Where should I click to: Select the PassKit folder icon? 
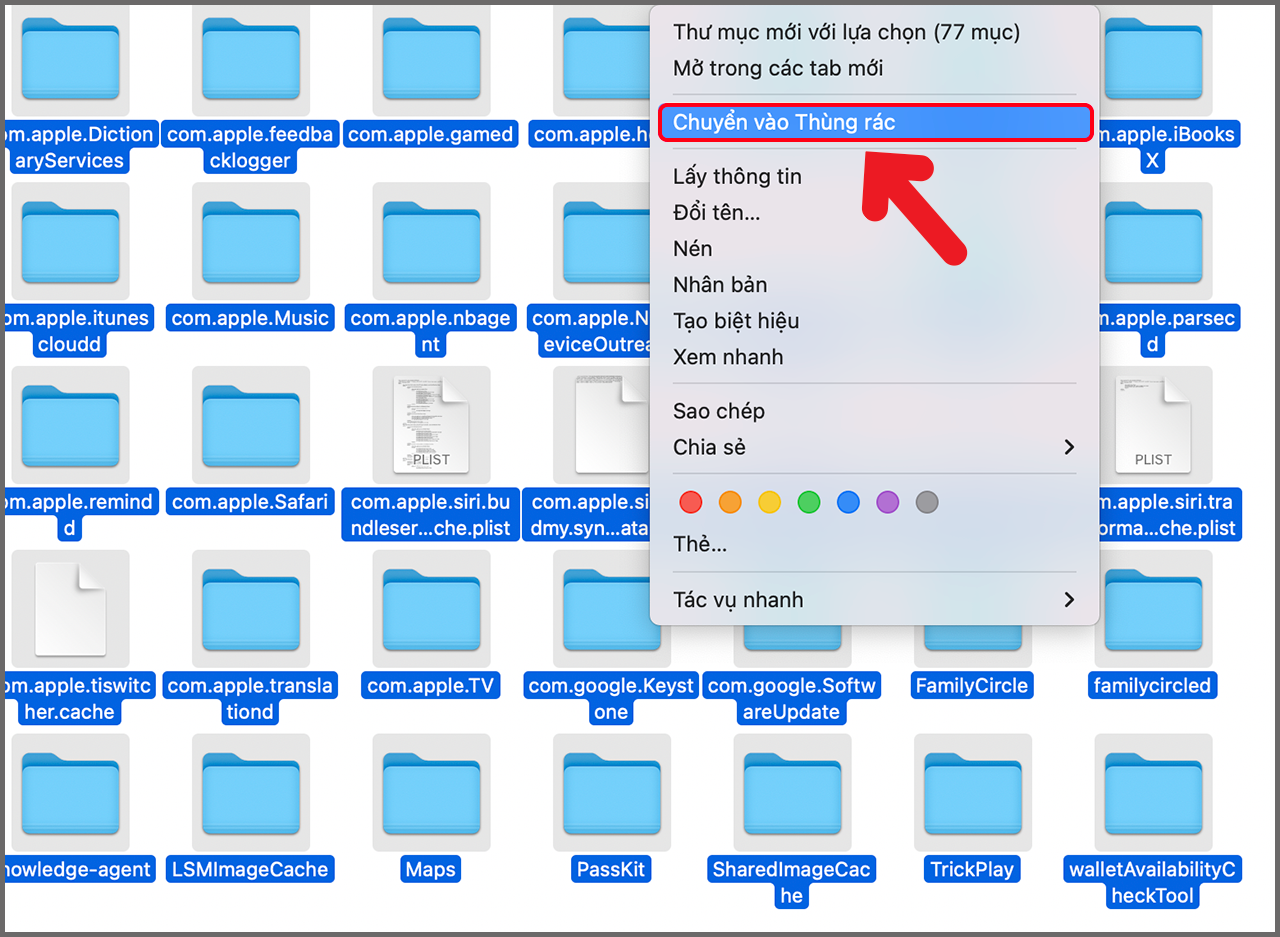click(x=611, y=793)
